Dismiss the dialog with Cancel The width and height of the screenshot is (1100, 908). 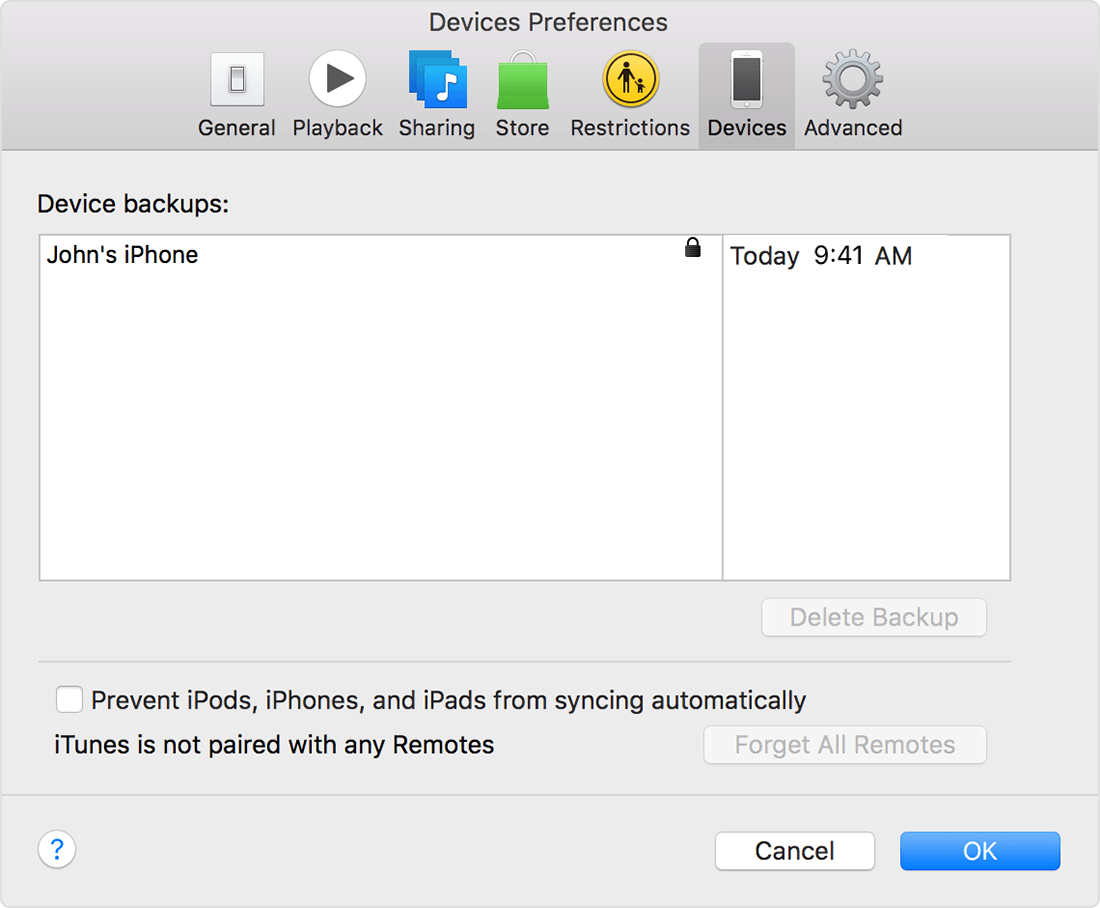pos(794,851)
